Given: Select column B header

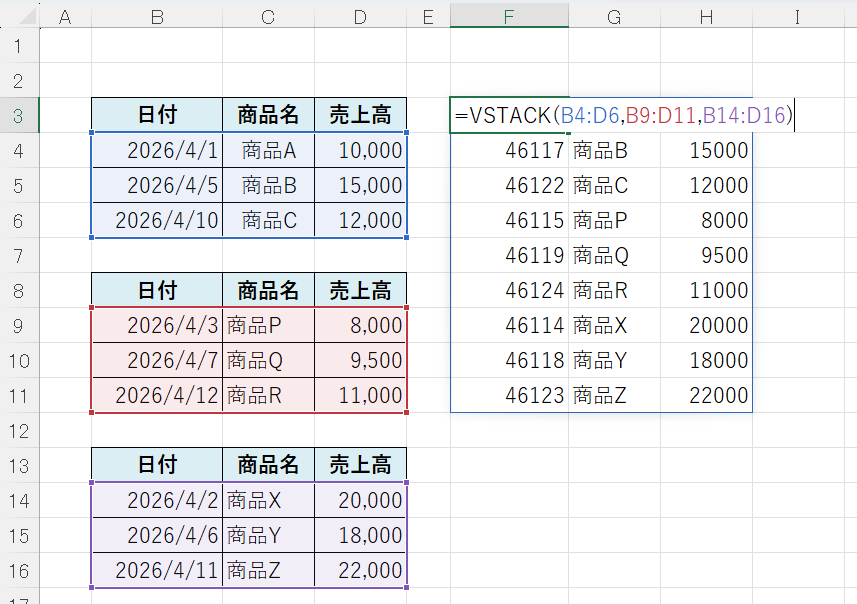Looking at the screenshot, I should 157,16.
